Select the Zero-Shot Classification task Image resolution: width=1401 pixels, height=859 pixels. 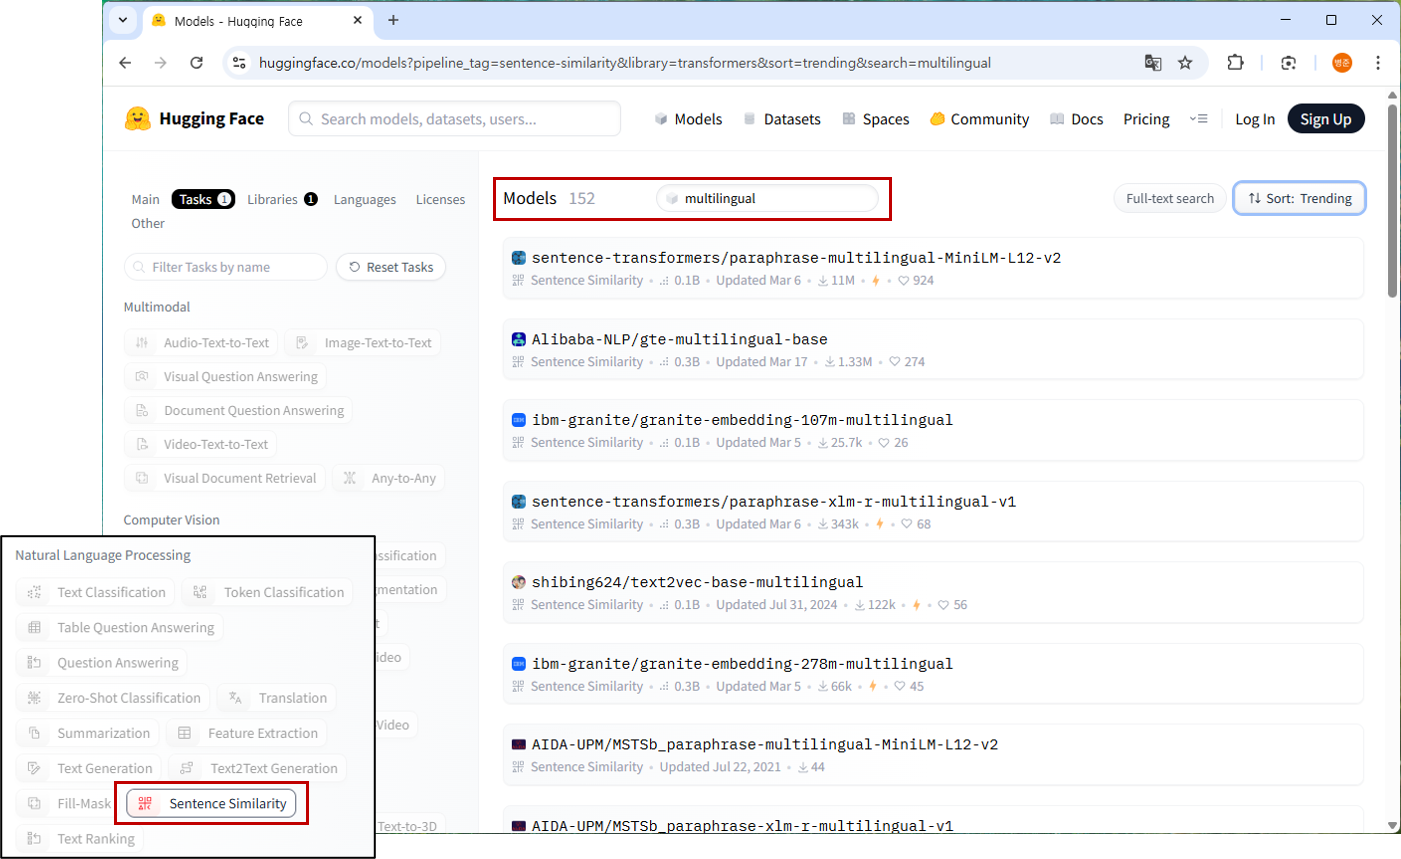point(113,698)
